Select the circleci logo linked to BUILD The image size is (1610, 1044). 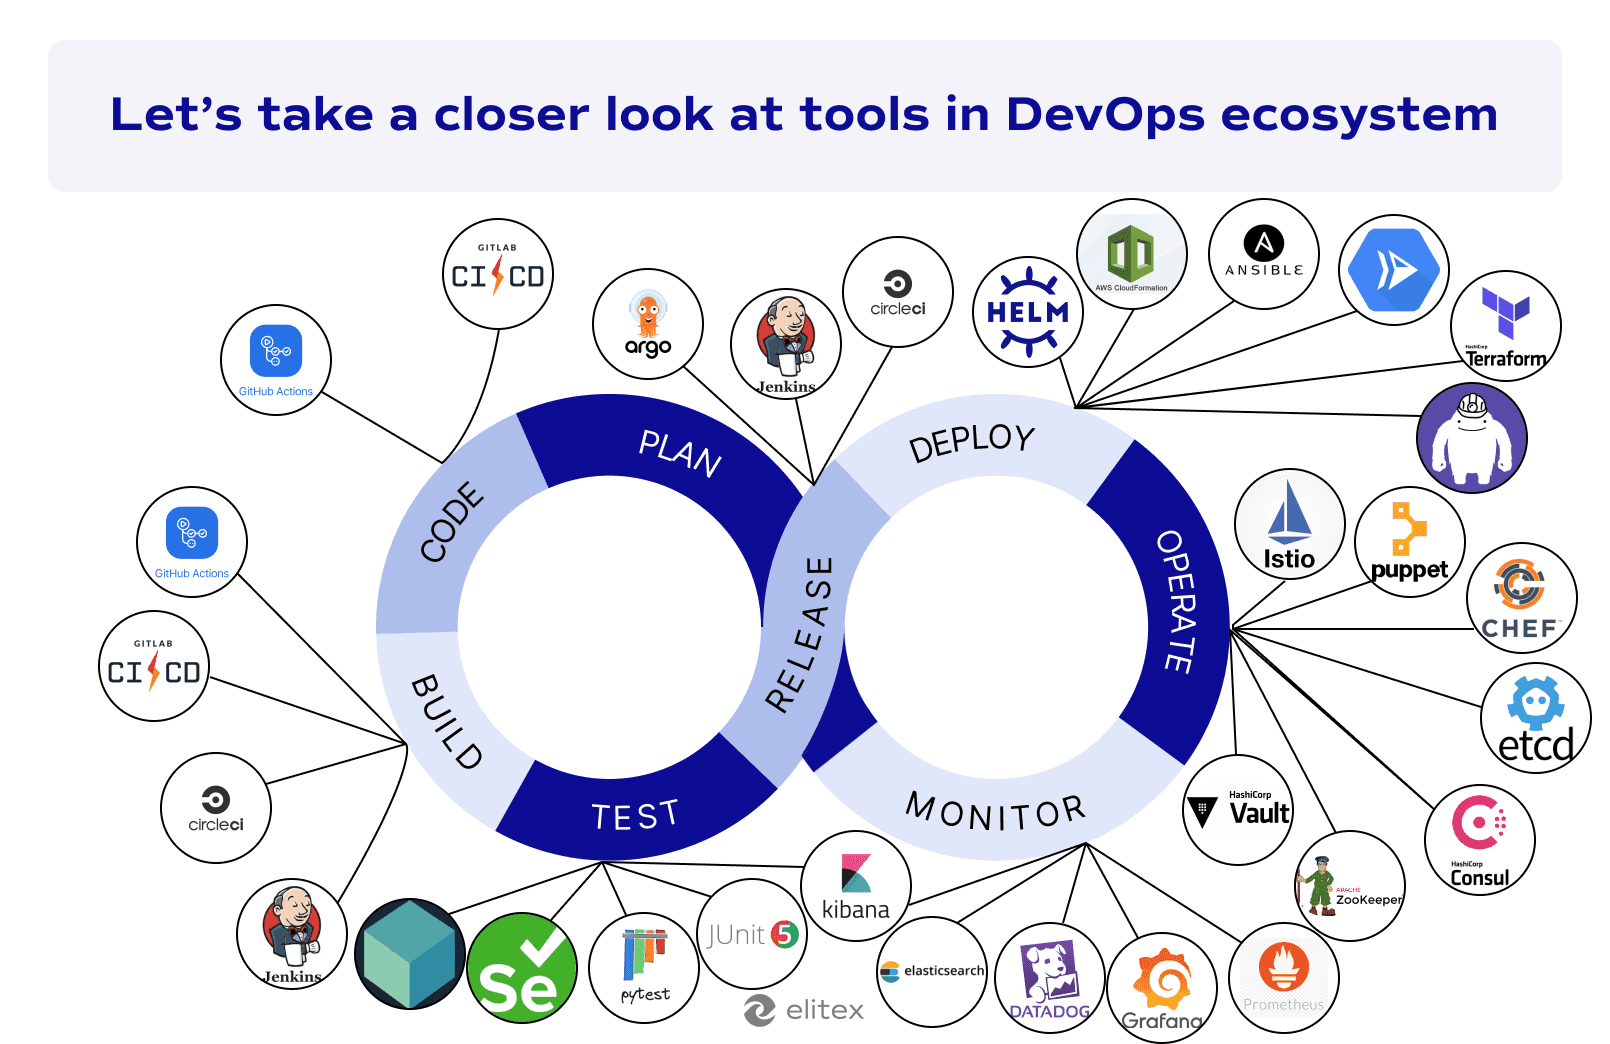(x=216, y=808)
